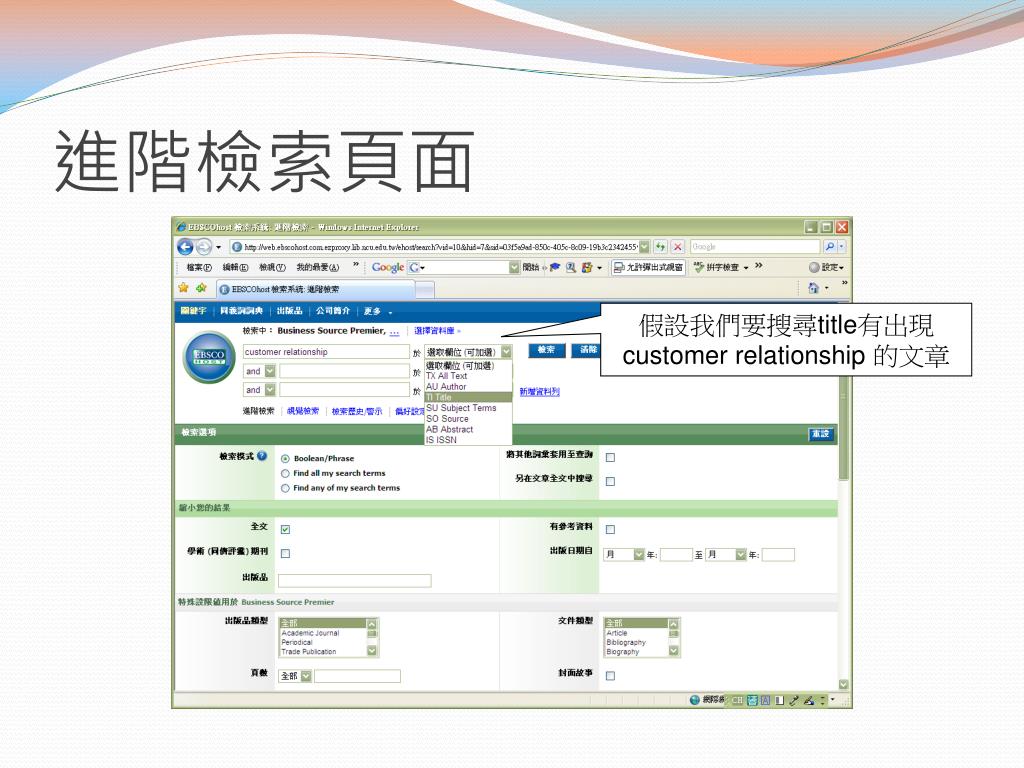Click the Home icon in the IE command bar
1024x768 pixels.
(813, 288)
